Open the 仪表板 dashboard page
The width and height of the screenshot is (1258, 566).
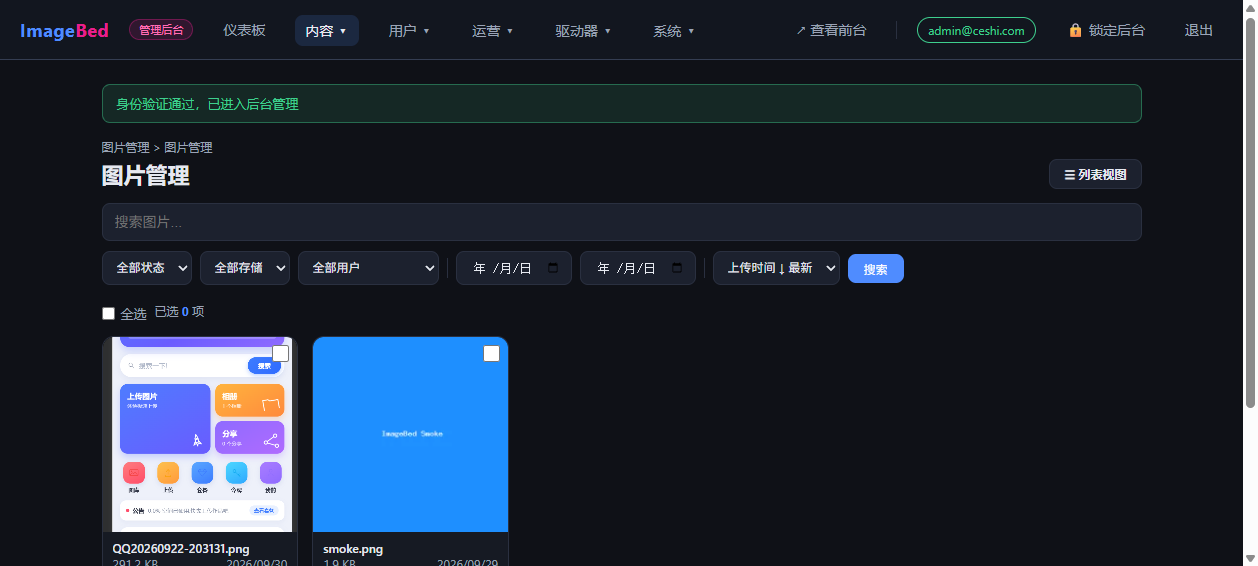click(x=244, y=31)
